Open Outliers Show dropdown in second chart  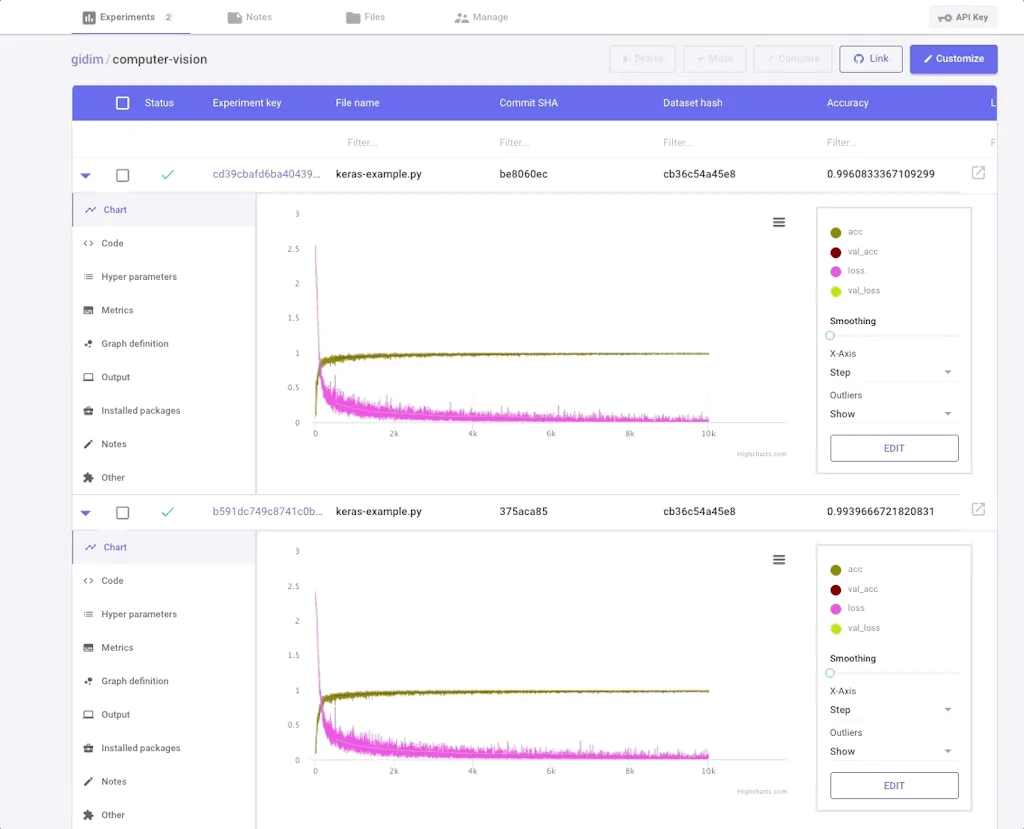click(892, 751)
